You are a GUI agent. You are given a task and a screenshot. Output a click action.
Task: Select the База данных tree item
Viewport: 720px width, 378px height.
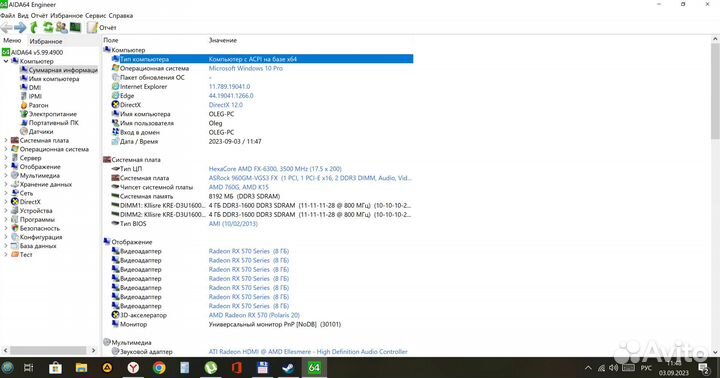click(34, 246)
